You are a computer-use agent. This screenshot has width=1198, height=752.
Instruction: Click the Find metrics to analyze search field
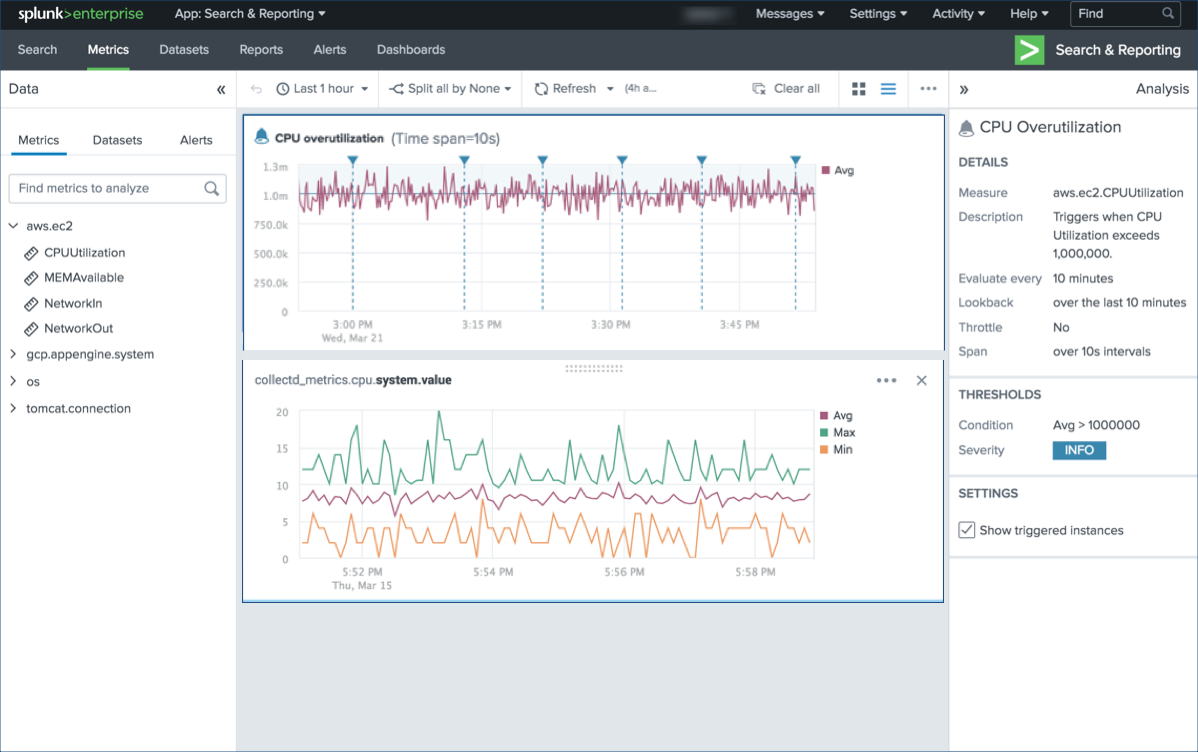(110, 188)
